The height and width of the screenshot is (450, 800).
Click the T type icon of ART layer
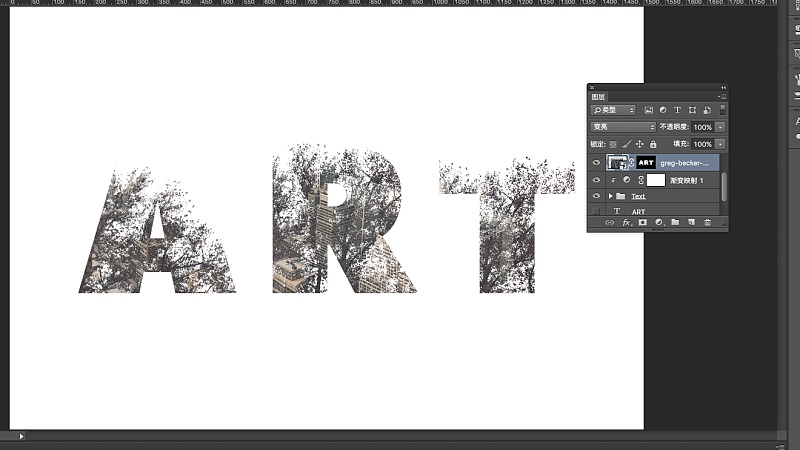616,211
